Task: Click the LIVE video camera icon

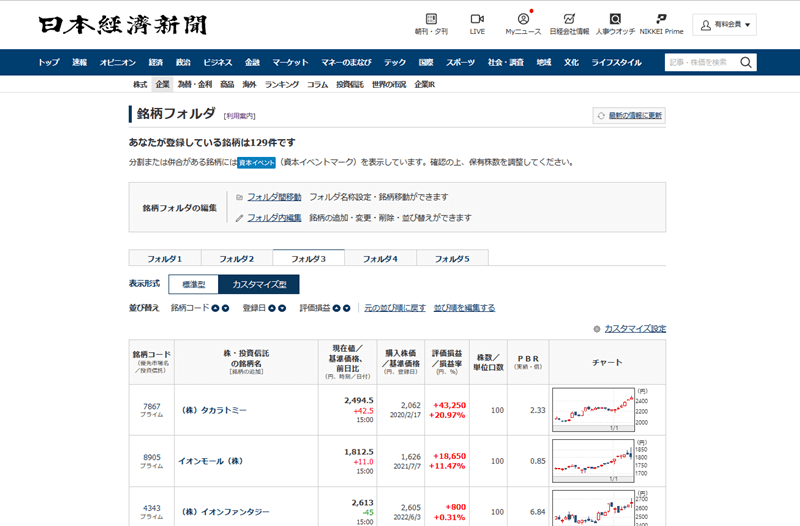Action: coord(477,20)
